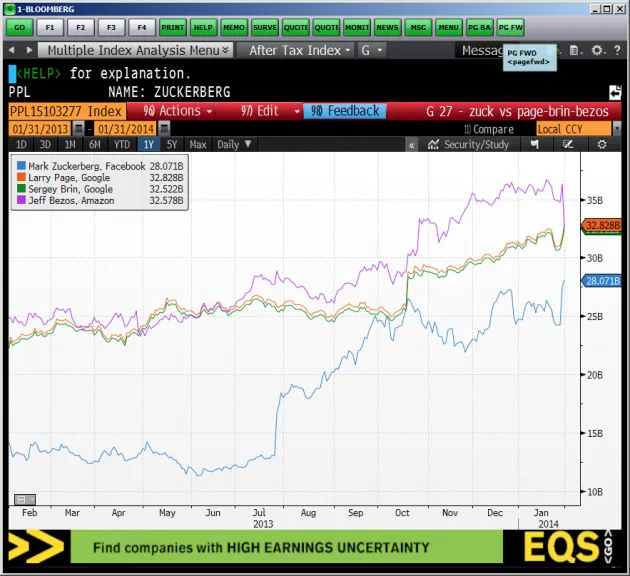Viewport: 630px width, 576px height.
Task: Open the Security/Study chart menu
Action: [x=468, y=145]
